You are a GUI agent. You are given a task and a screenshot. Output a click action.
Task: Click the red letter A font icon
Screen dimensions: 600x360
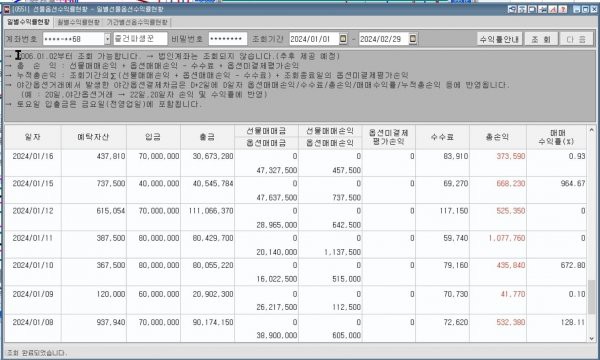click(552, 9)
